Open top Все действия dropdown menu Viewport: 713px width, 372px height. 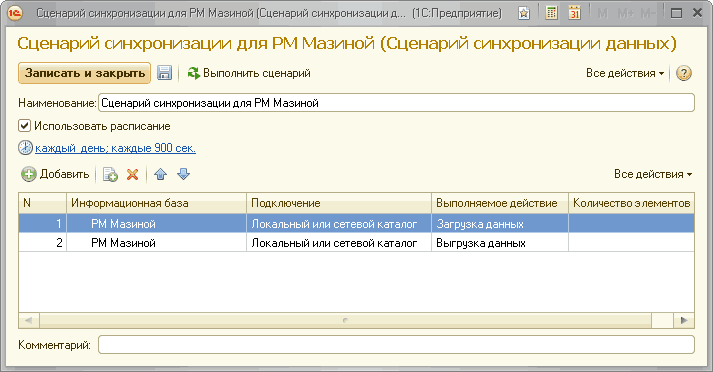(x=625, y=73)
